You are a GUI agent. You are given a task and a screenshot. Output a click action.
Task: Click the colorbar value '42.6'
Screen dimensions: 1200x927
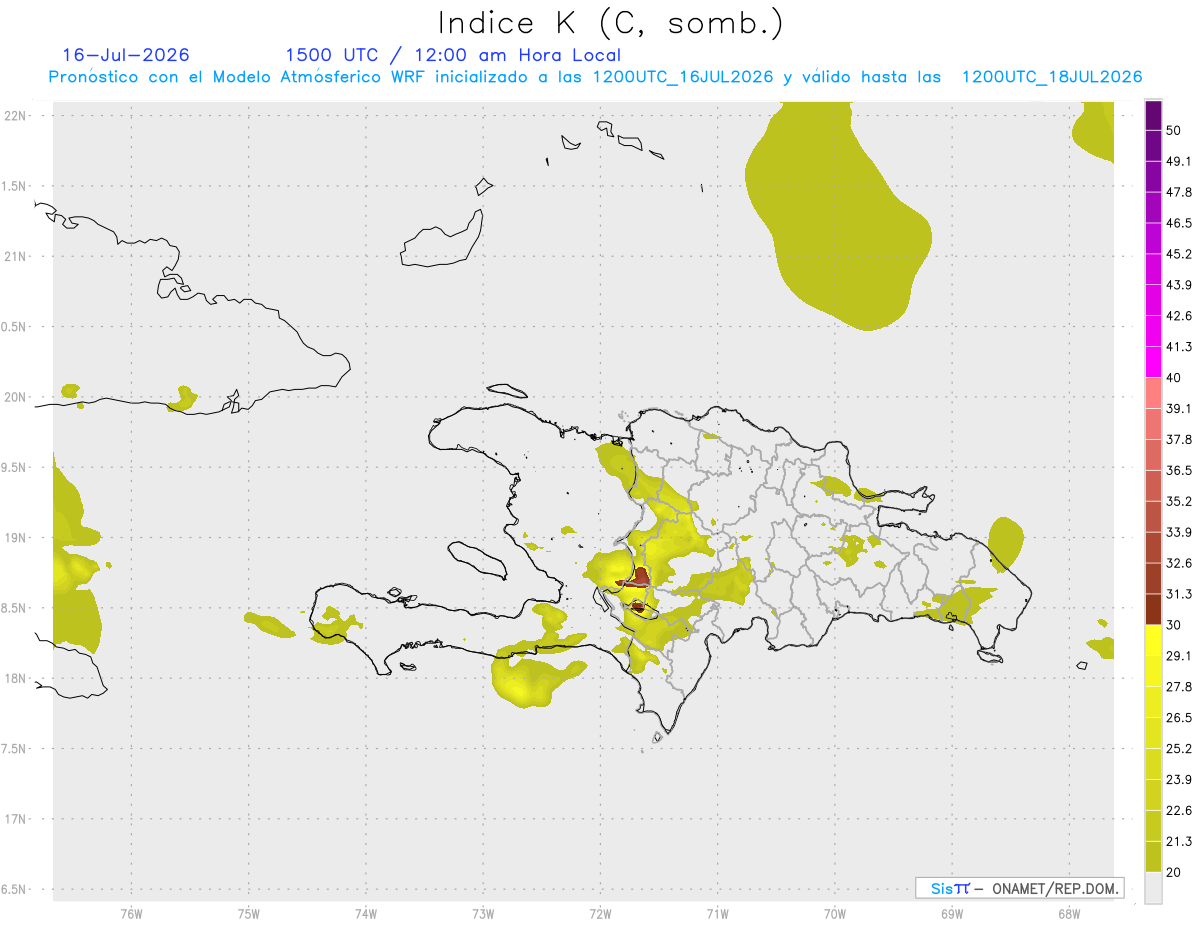point(1179,316)
